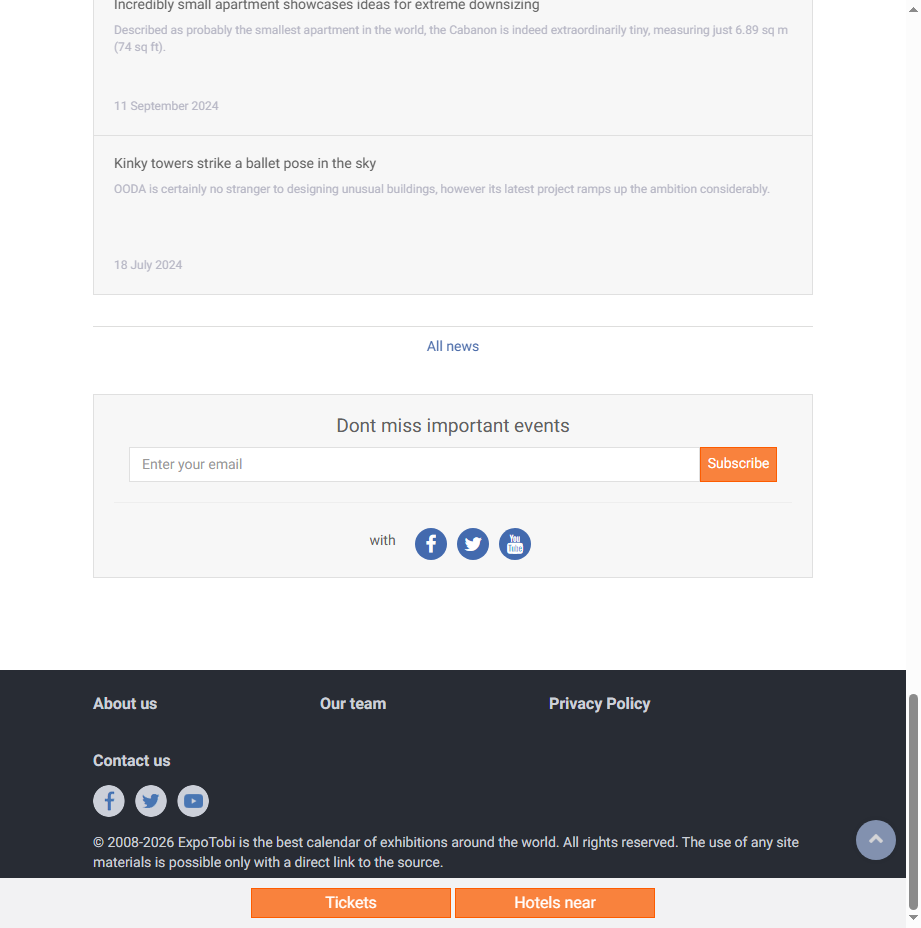Viewport: 921px width, 928px height.
Task: Click the footer Facebook icon
Action: tap(109, 801)
